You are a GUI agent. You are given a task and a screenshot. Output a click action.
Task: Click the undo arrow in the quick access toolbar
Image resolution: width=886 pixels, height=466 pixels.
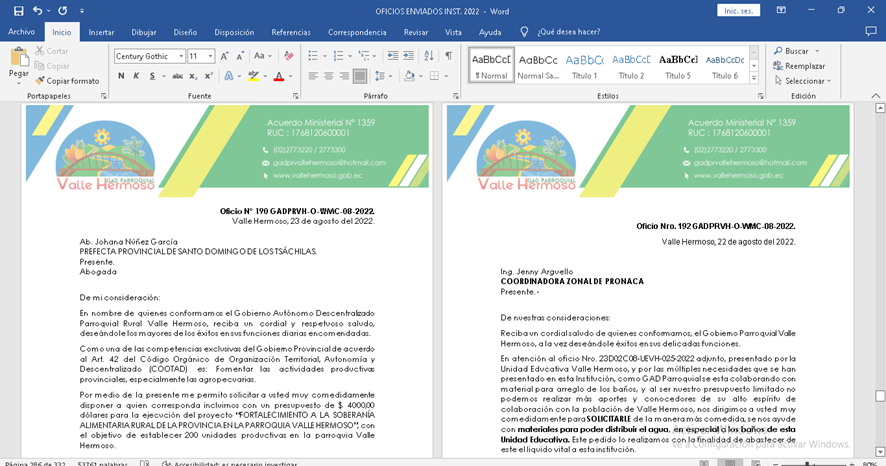(37, 11)
